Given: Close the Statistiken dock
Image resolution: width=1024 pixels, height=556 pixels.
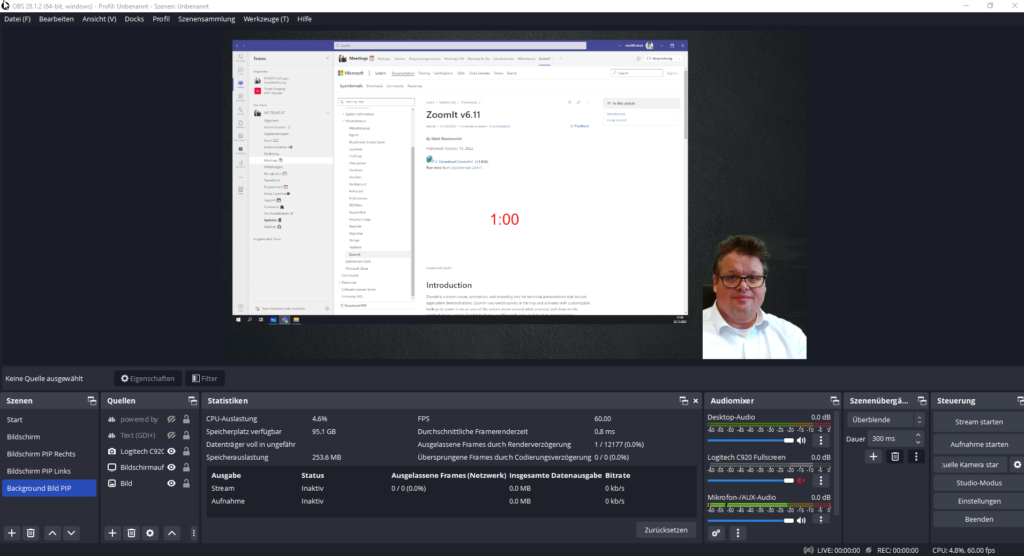Looking at the screenshot, I should coord(696,401).
